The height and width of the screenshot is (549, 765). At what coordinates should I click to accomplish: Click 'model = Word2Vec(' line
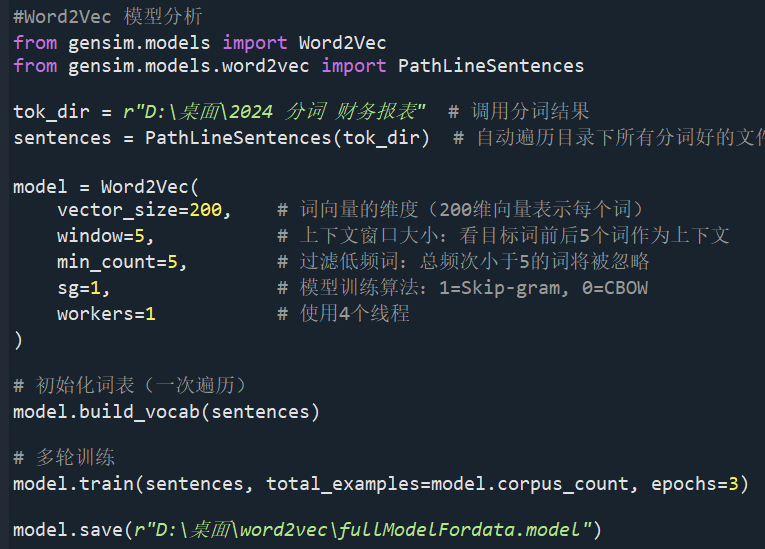106,187
